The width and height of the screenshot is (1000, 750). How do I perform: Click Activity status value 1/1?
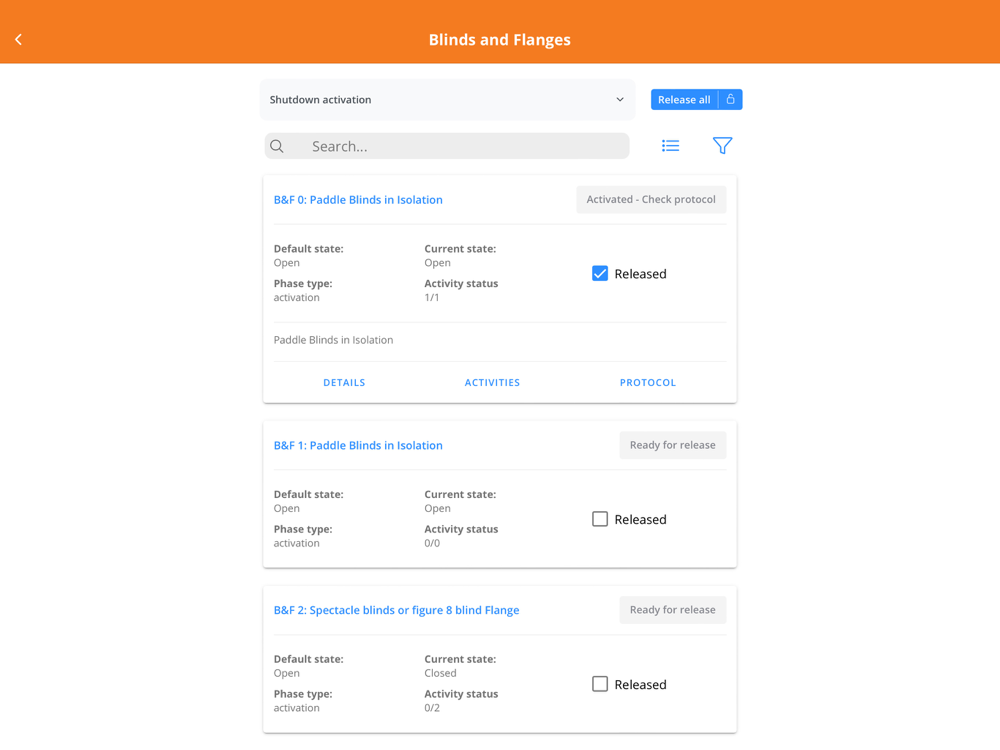432,298
